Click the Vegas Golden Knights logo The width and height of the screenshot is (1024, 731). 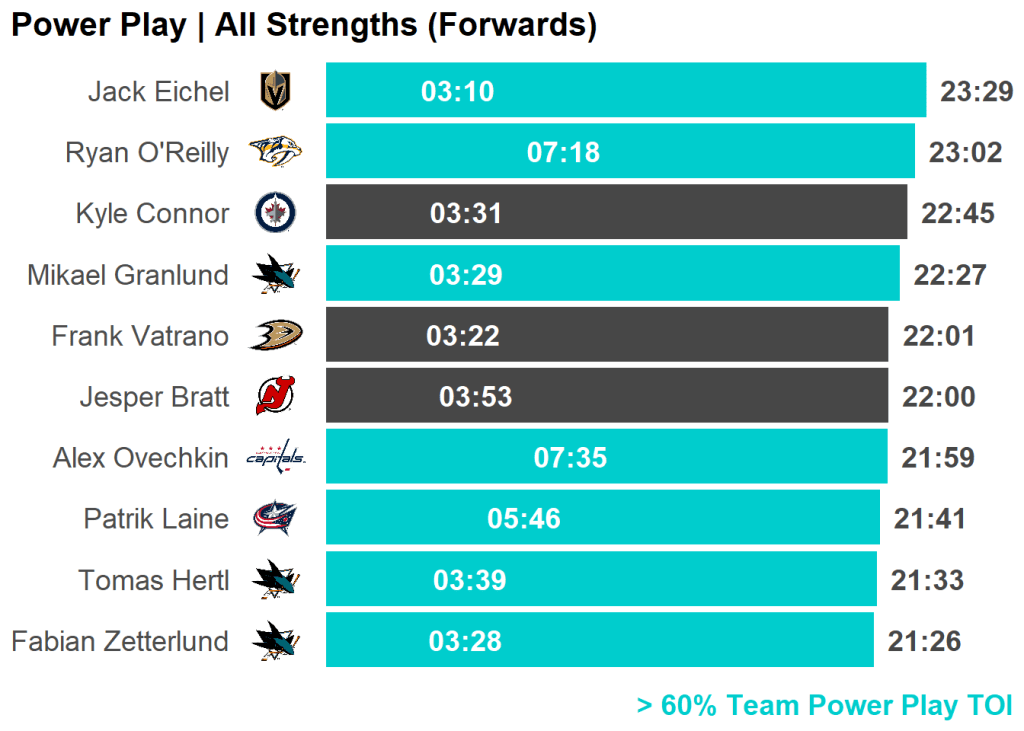pyautogui.click(x=275, y=91)
